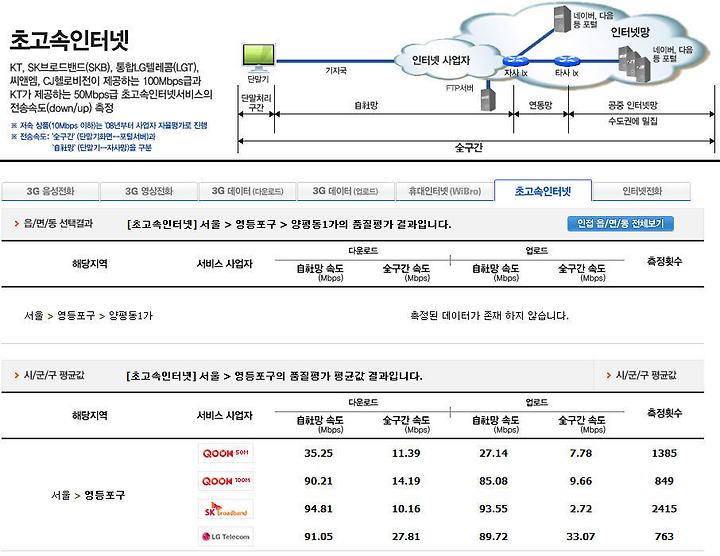Click the 인터넷망 label in the diagram
The height and width of the screenshot is (556, 720).
630,32
